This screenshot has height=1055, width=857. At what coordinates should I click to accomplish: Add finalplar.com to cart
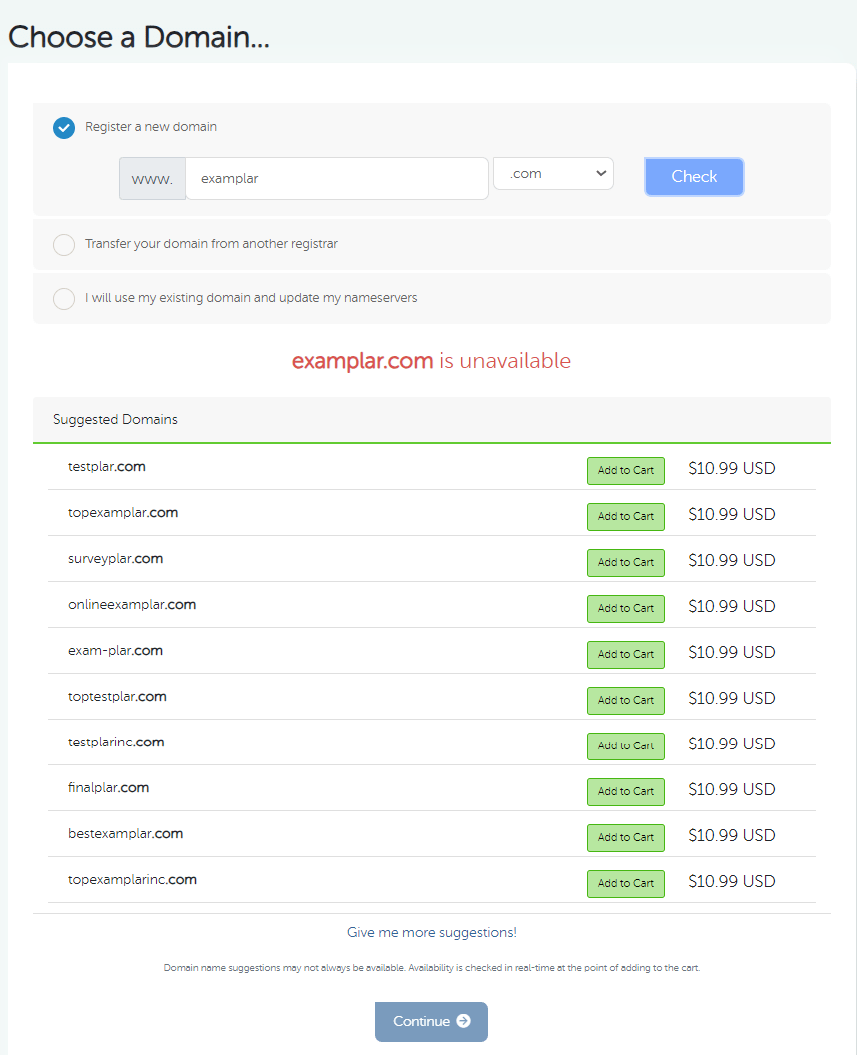(625, 791)
